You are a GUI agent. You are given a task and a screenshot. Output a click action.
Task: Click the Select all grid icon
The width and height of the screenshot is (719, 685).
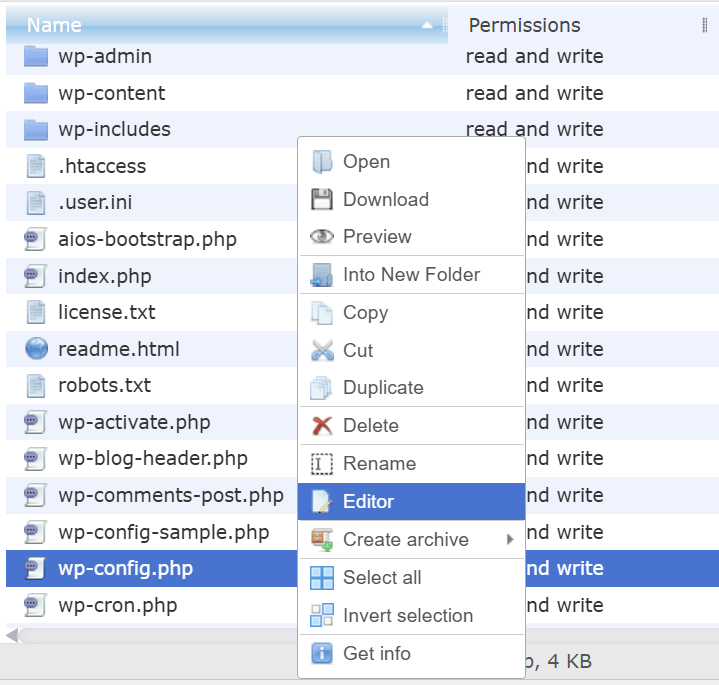coord(322,578)
